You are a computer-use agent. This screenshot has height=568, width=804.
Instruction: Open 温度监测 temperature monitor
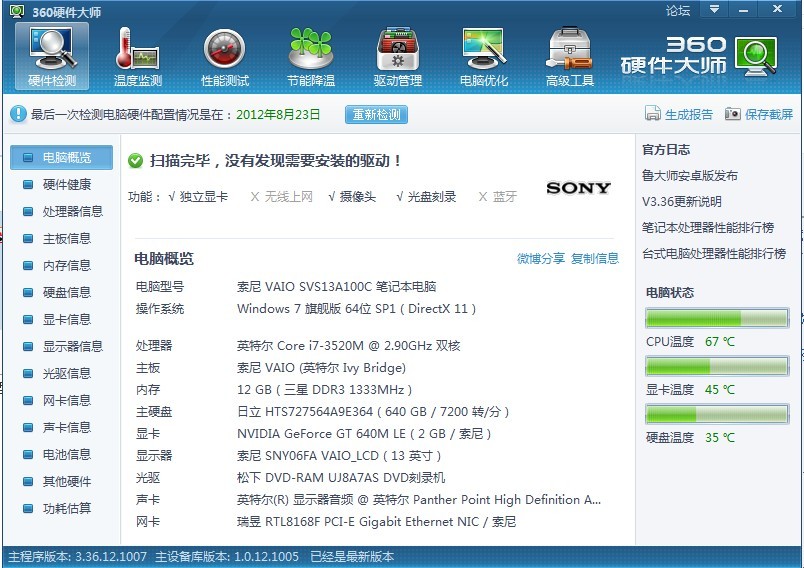point(138,56)
